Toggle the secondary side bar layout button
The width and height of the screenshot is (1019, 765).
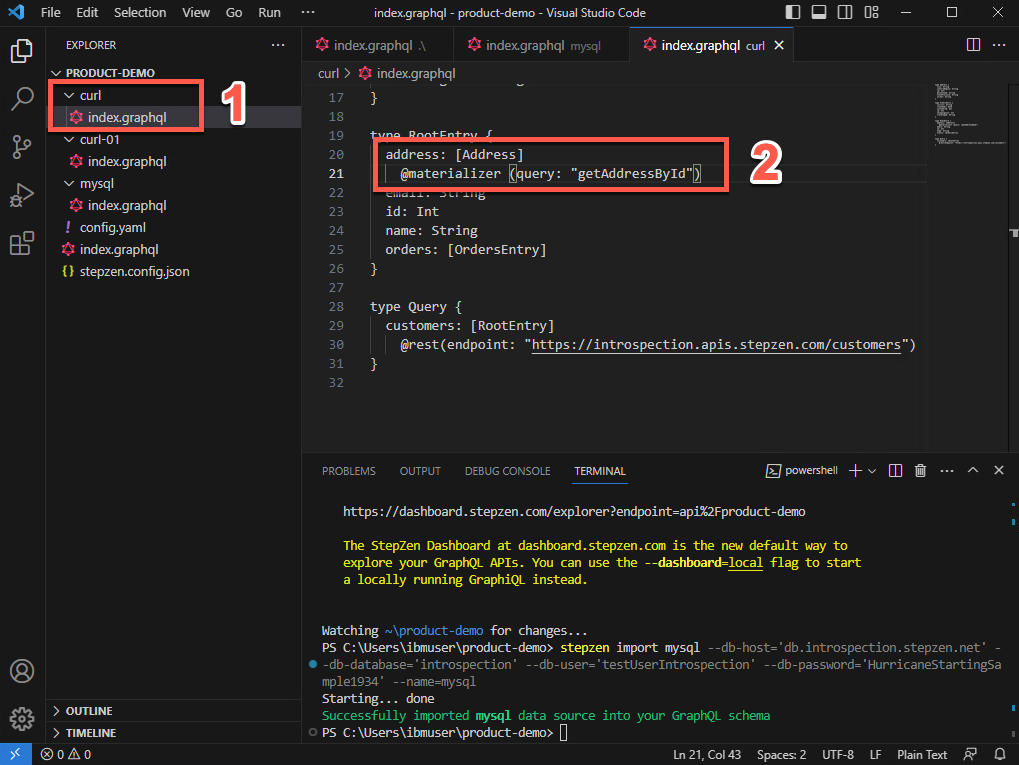843,13
